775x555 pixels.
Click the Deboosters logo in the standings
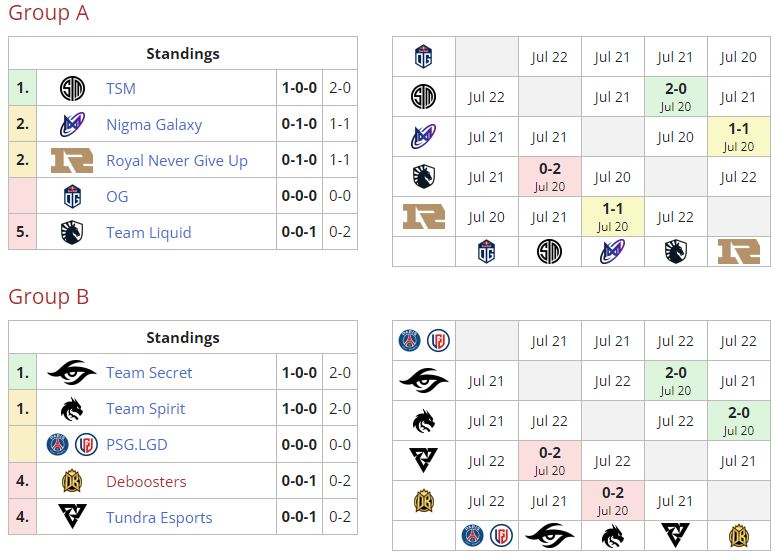(72, 481)
